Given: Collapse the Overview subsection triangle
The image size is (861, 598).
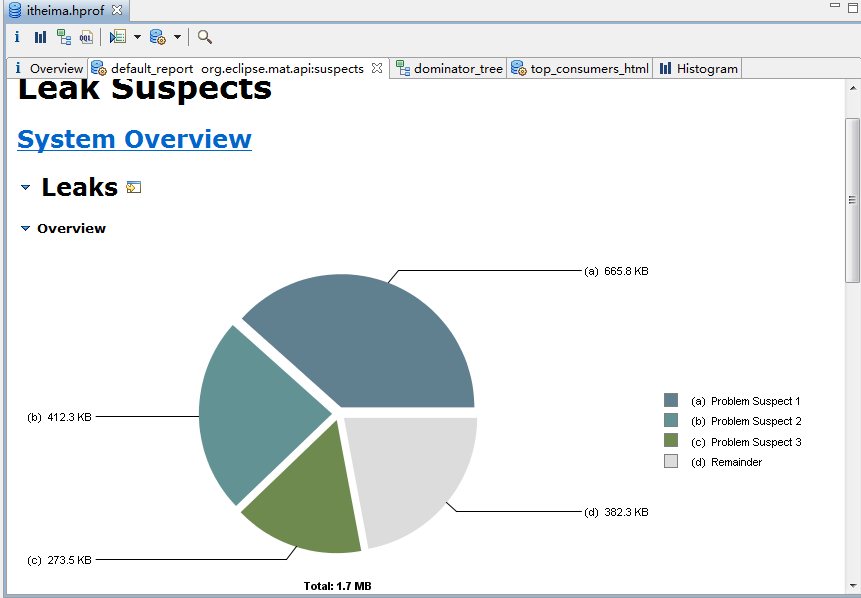Looking at the screenshot, I should tap(25, 228).
